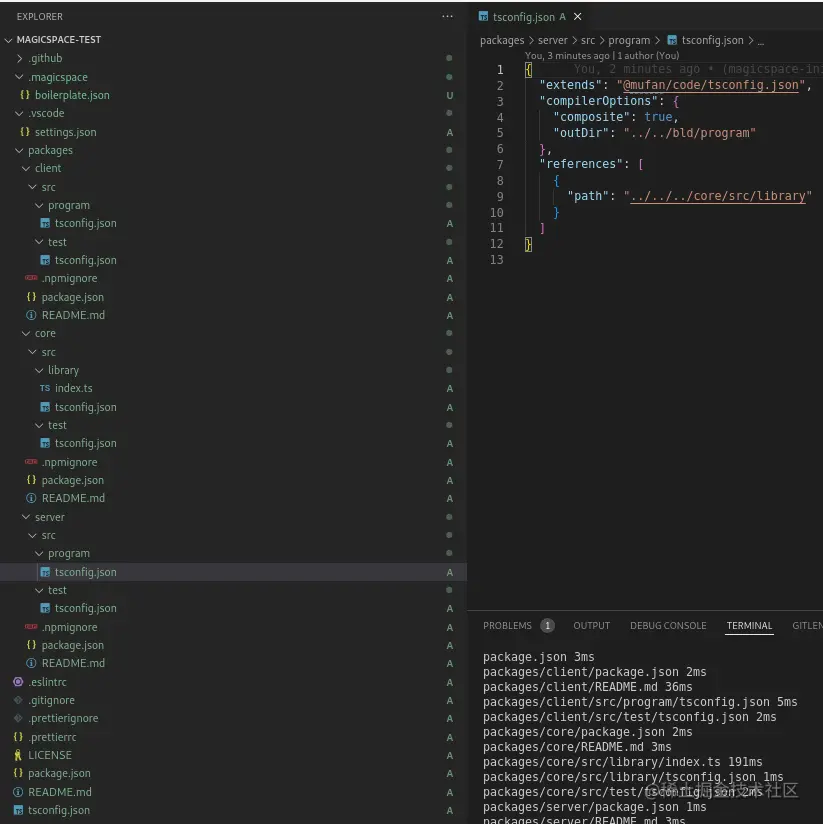Click the .gitignore diamond icon

point(18,700)
